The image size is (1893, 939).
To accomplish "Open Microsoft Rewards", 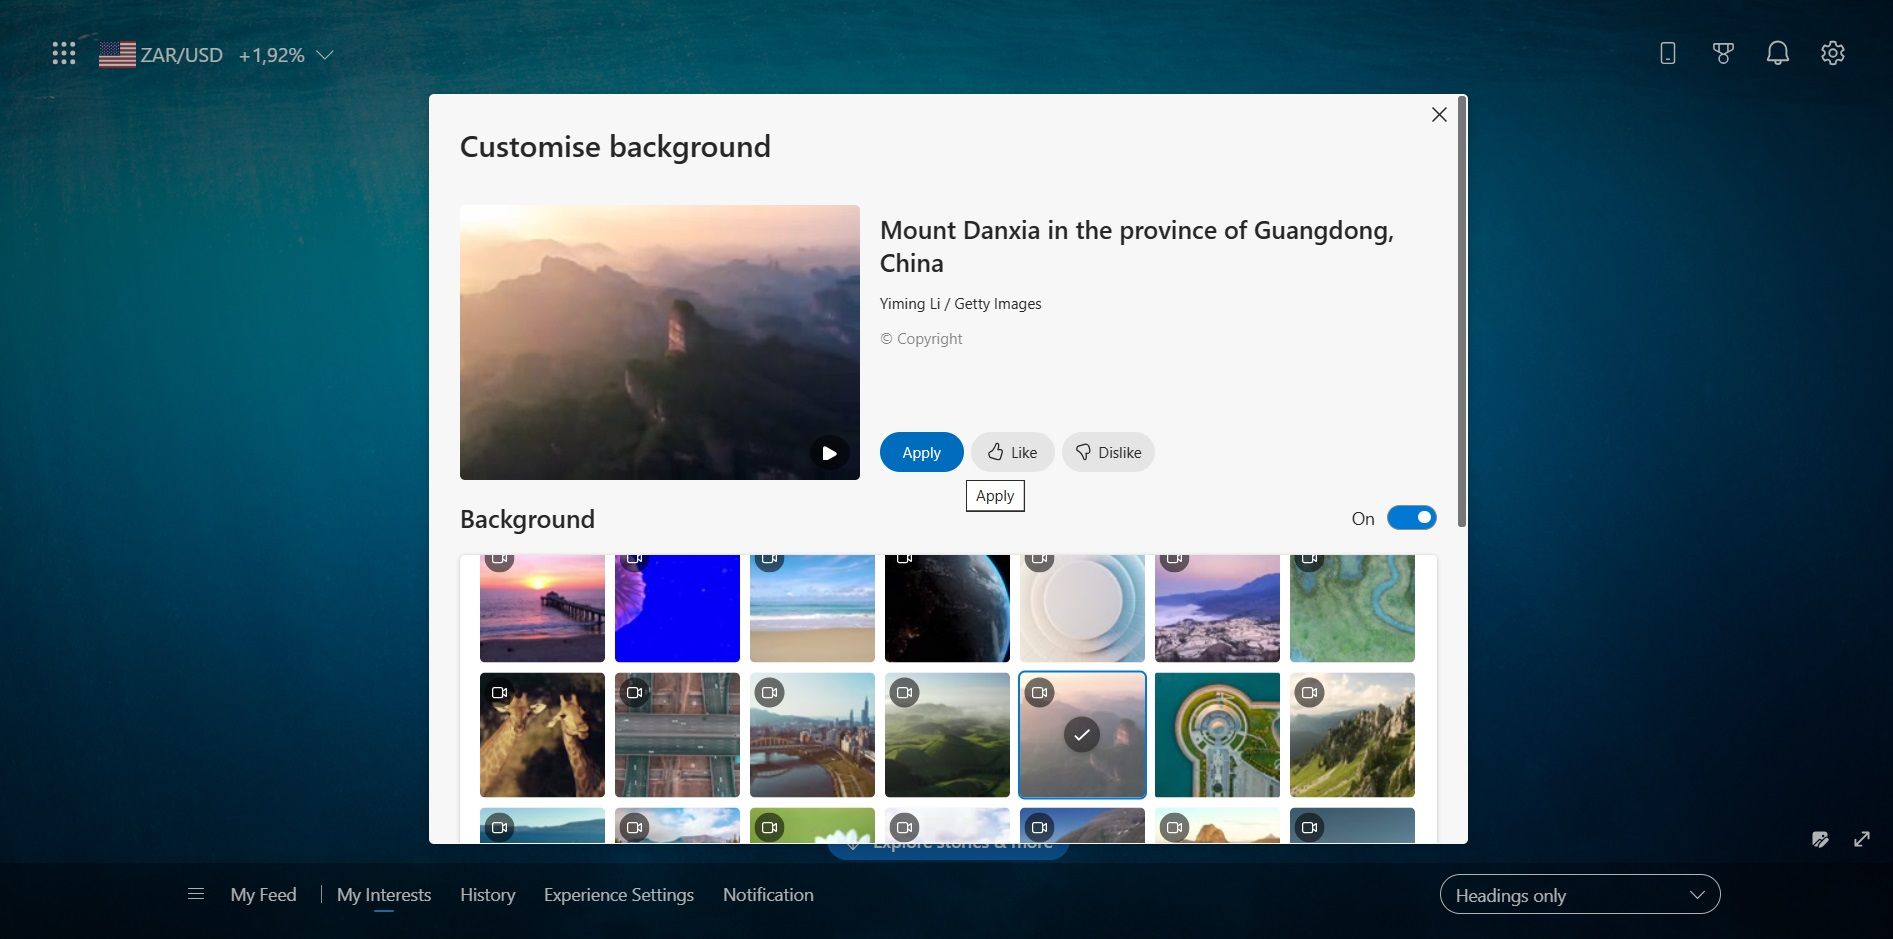I will pyautogui.click(x=1722, y=53).
